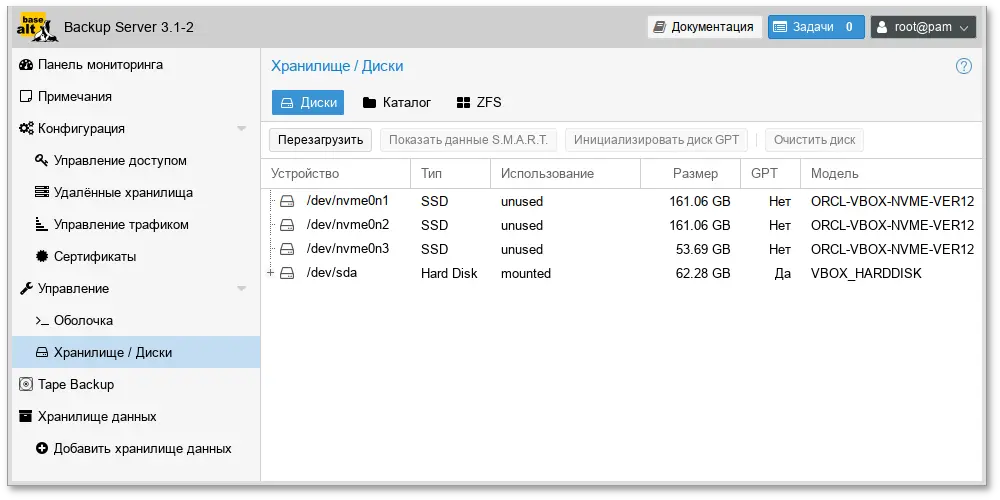This screenshot has width=1000, height=500.
Task: Click the certificate icon of Сертификаты
Action: pos(41,256)
